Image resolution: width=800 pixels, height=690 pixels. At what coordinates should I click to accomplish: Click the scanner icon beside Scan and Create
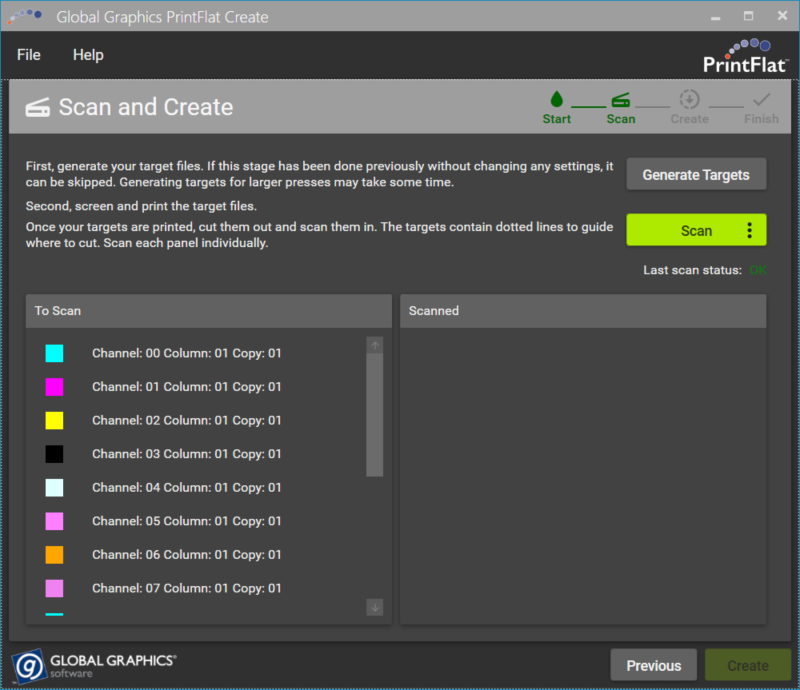coord(38,108)
